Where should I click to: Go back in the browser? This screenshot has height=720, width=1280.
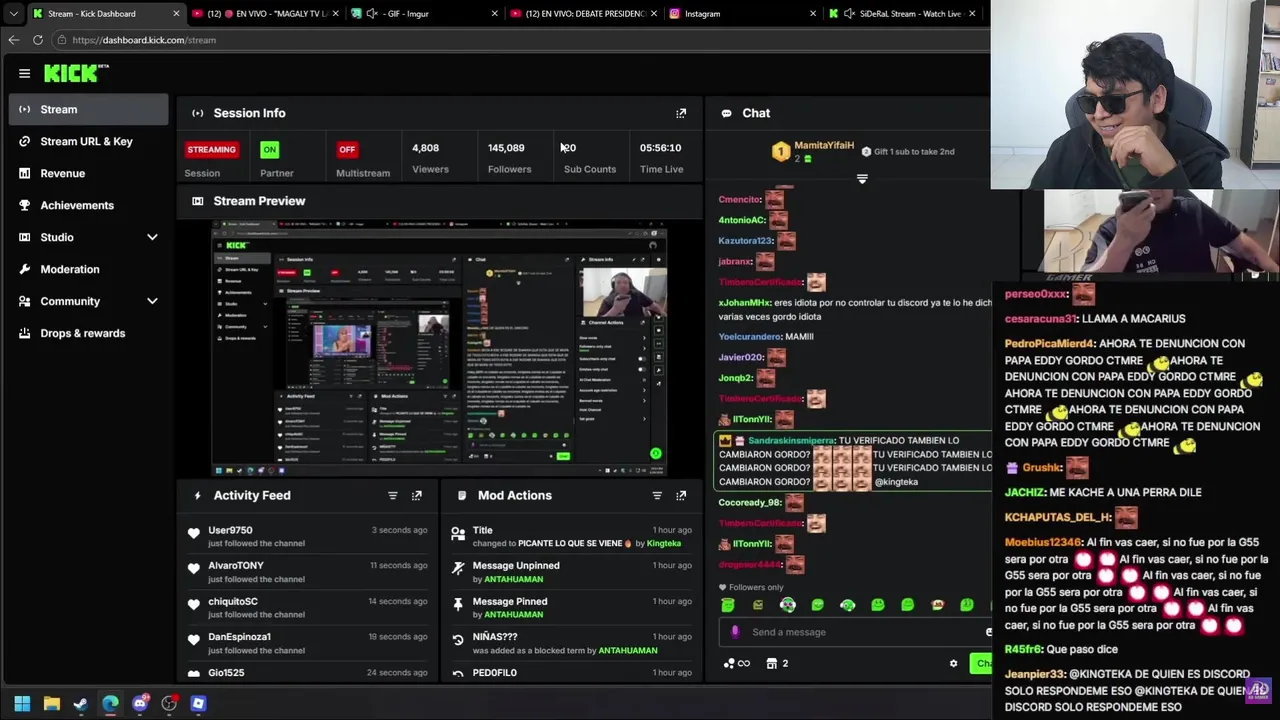coord(13,40)
